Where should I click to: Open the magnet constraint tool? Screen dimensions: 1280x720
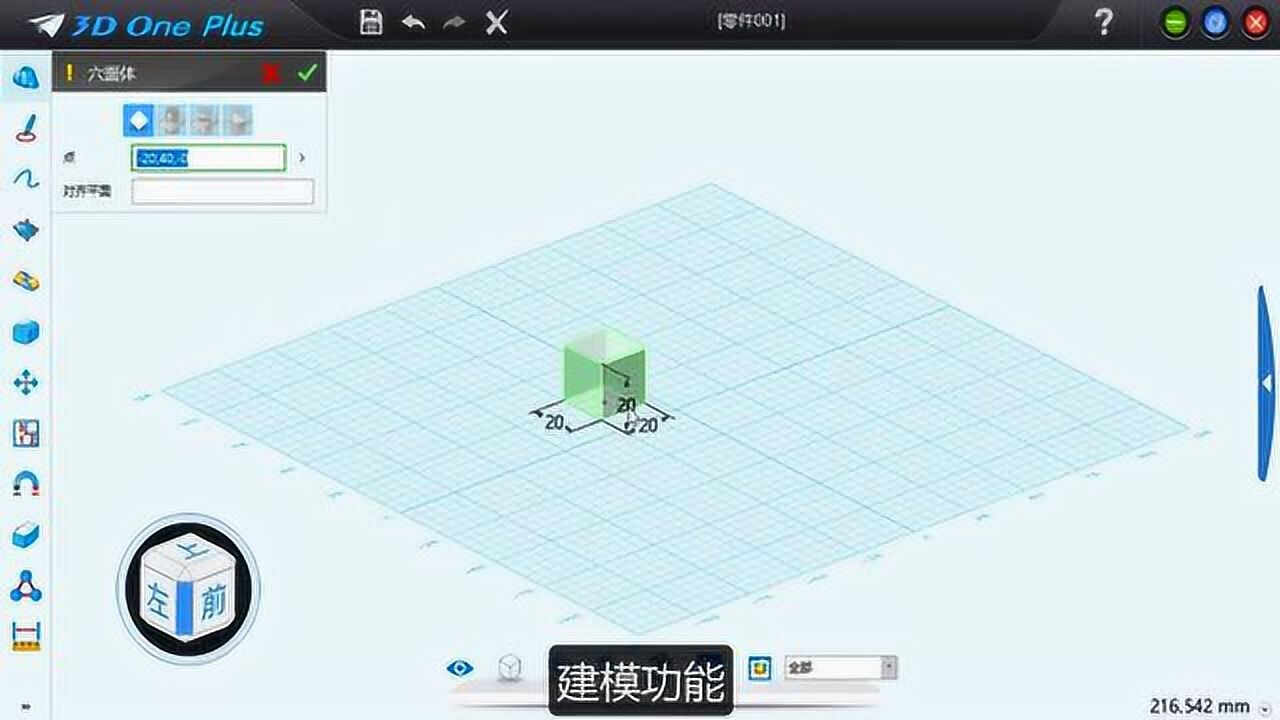[24, 483]
